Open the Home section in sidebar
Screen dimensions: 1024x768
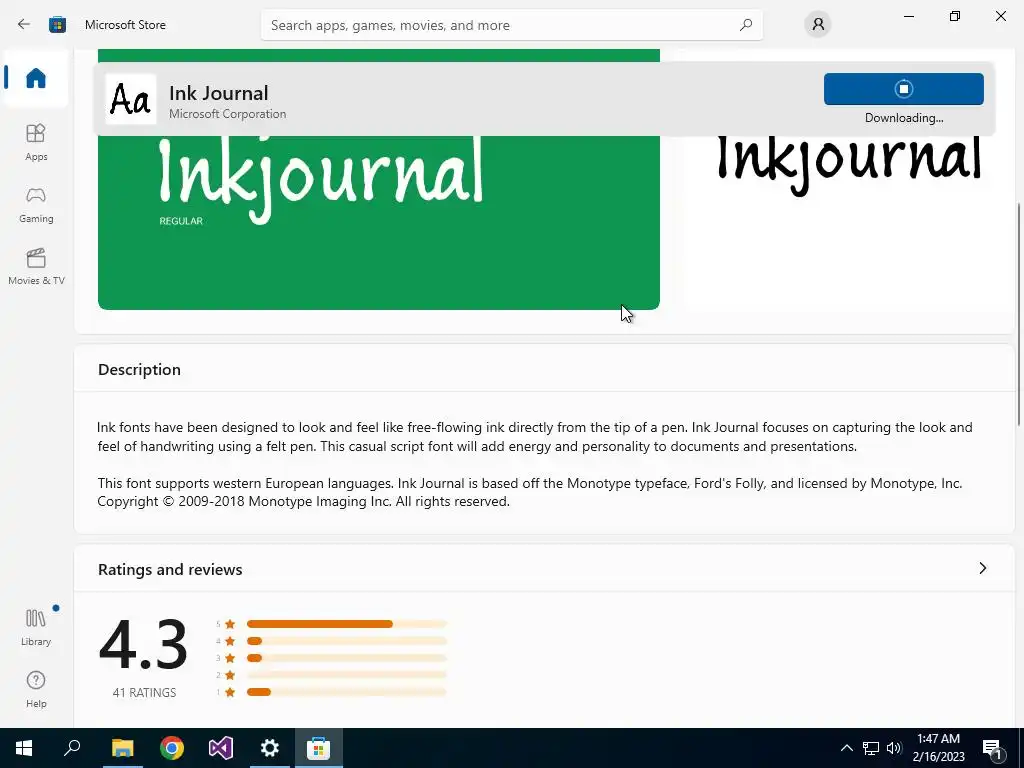click(x=36, y=78)
